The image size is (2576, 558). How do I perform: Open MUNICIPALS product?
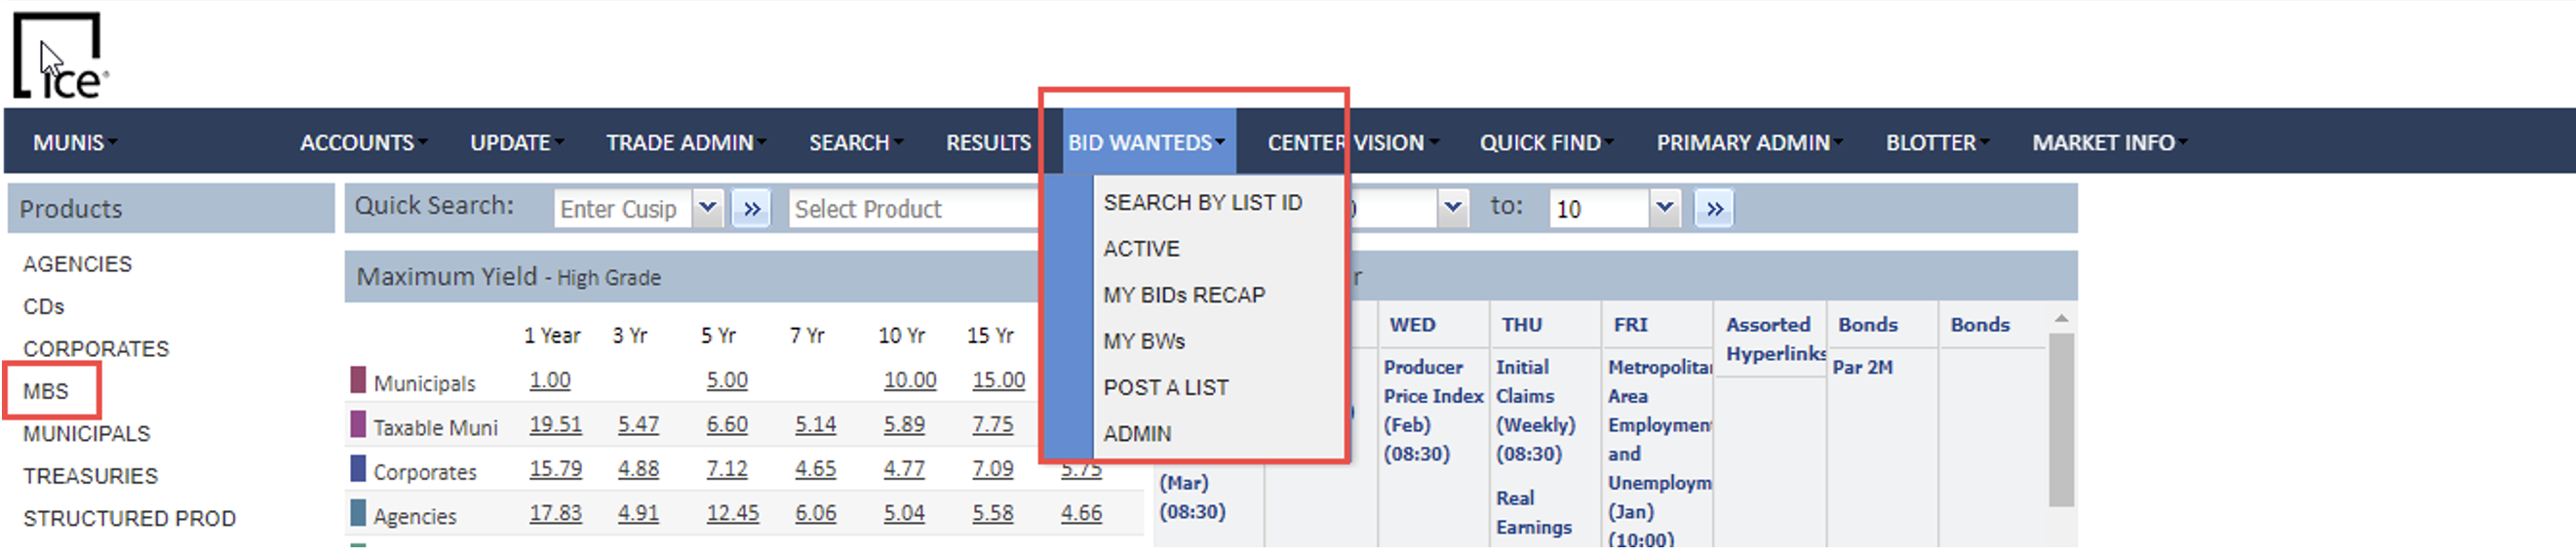pyautogui.click(x=86, y=434)
